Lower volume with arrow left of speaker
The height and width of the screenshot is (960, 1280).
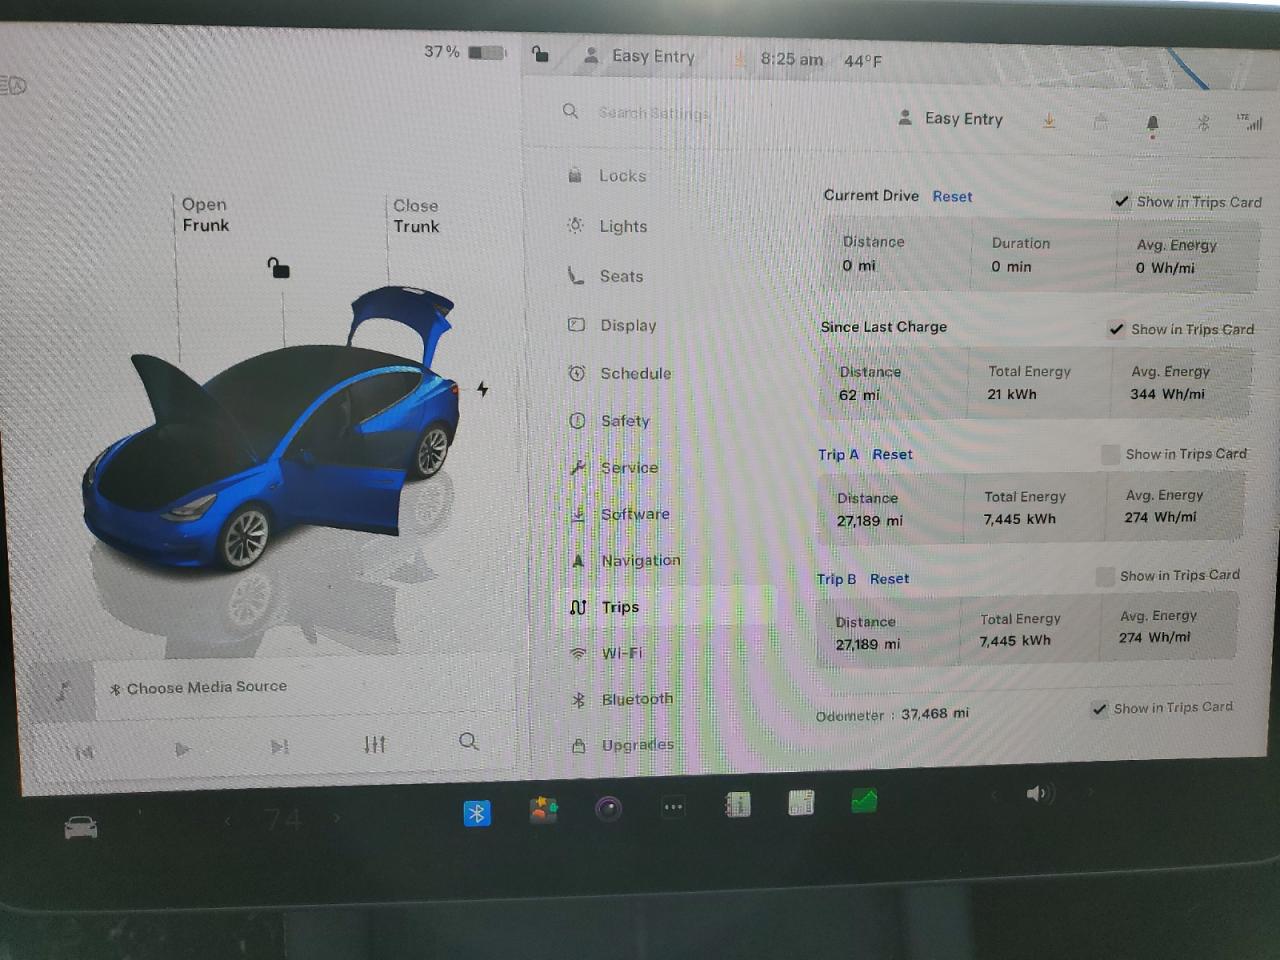(994, 796)
